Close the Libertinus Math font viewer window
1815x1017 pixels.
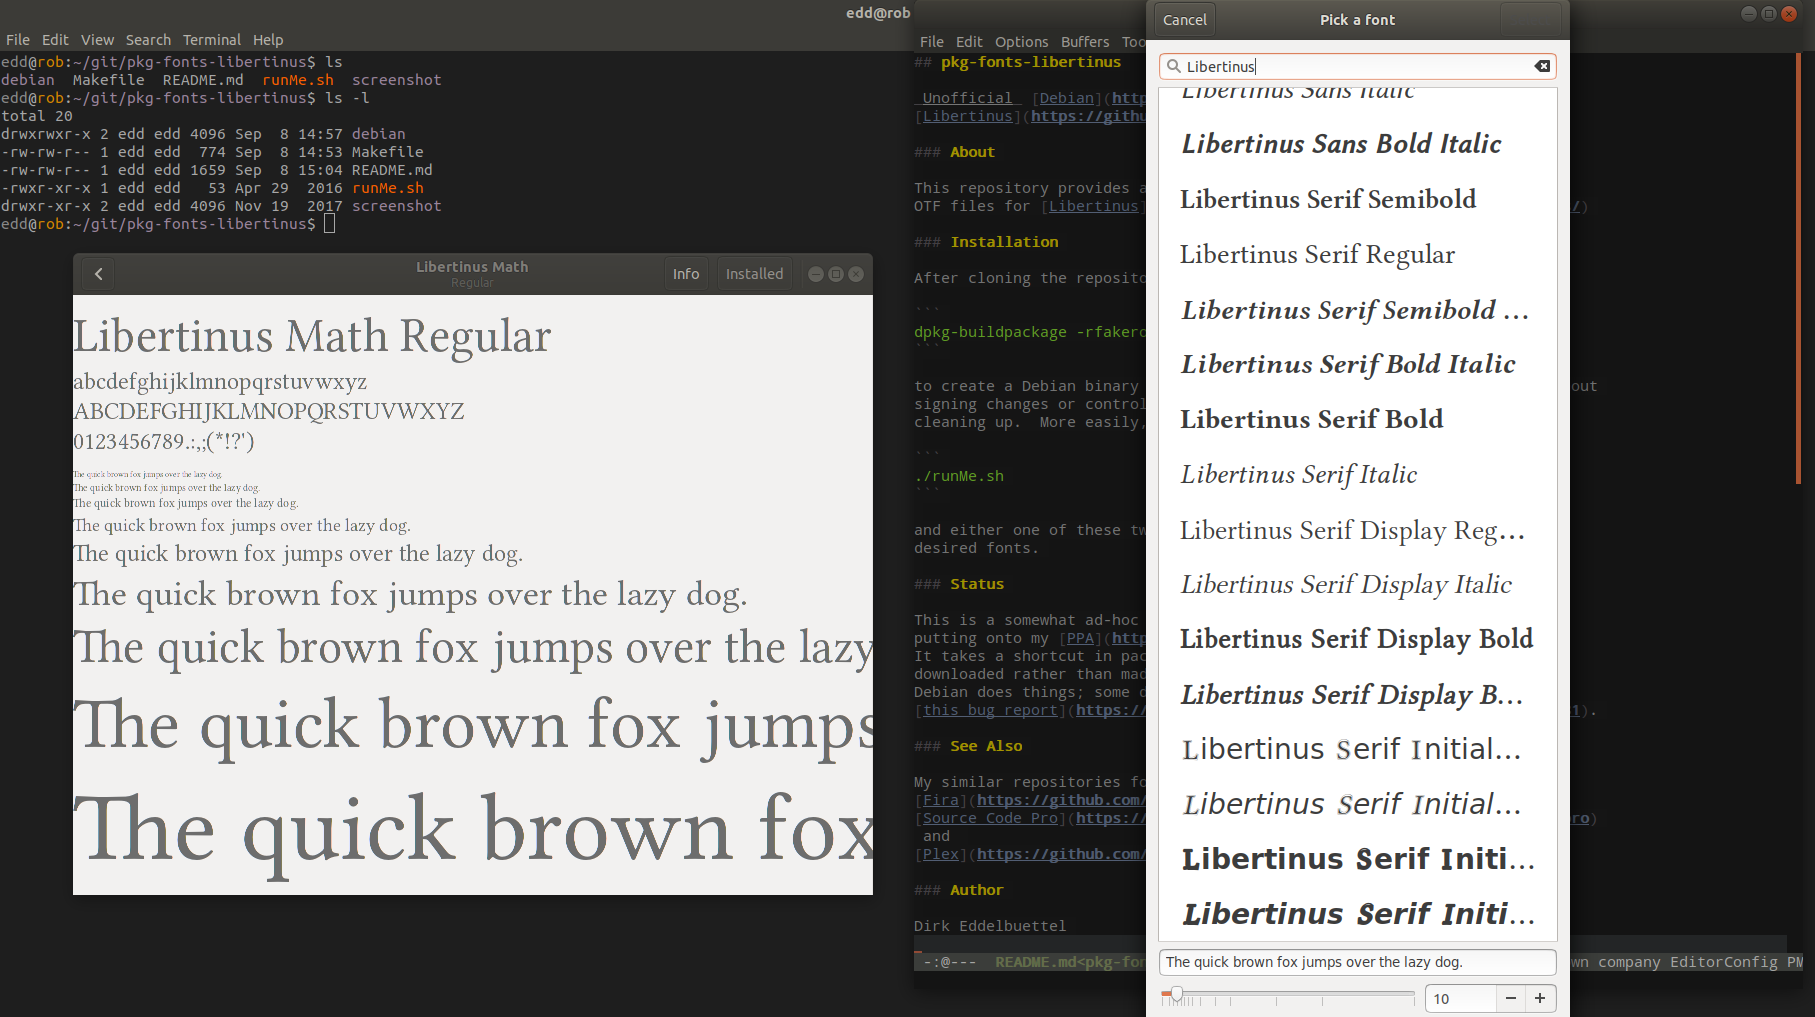[x=856, y=274]
